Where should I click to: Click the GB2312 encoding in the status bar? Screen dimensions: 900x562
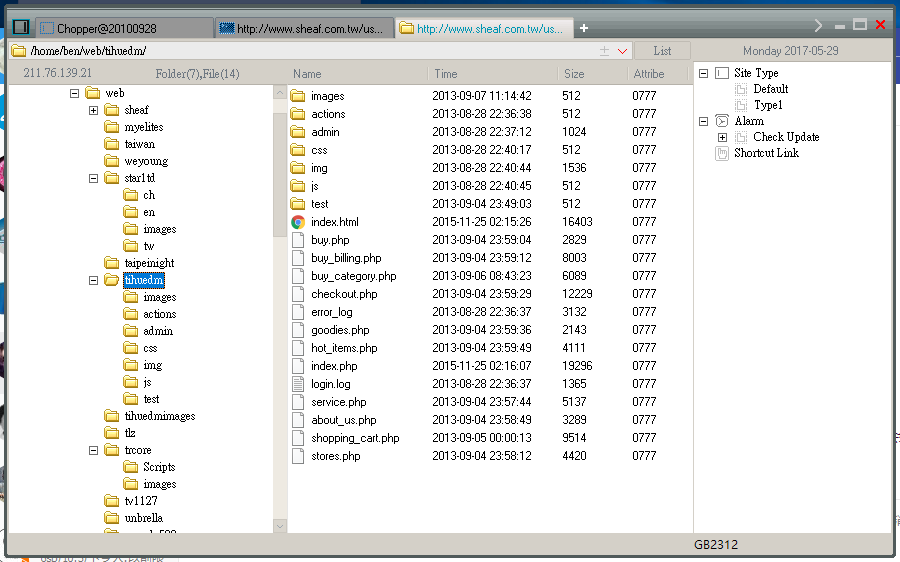716,545
